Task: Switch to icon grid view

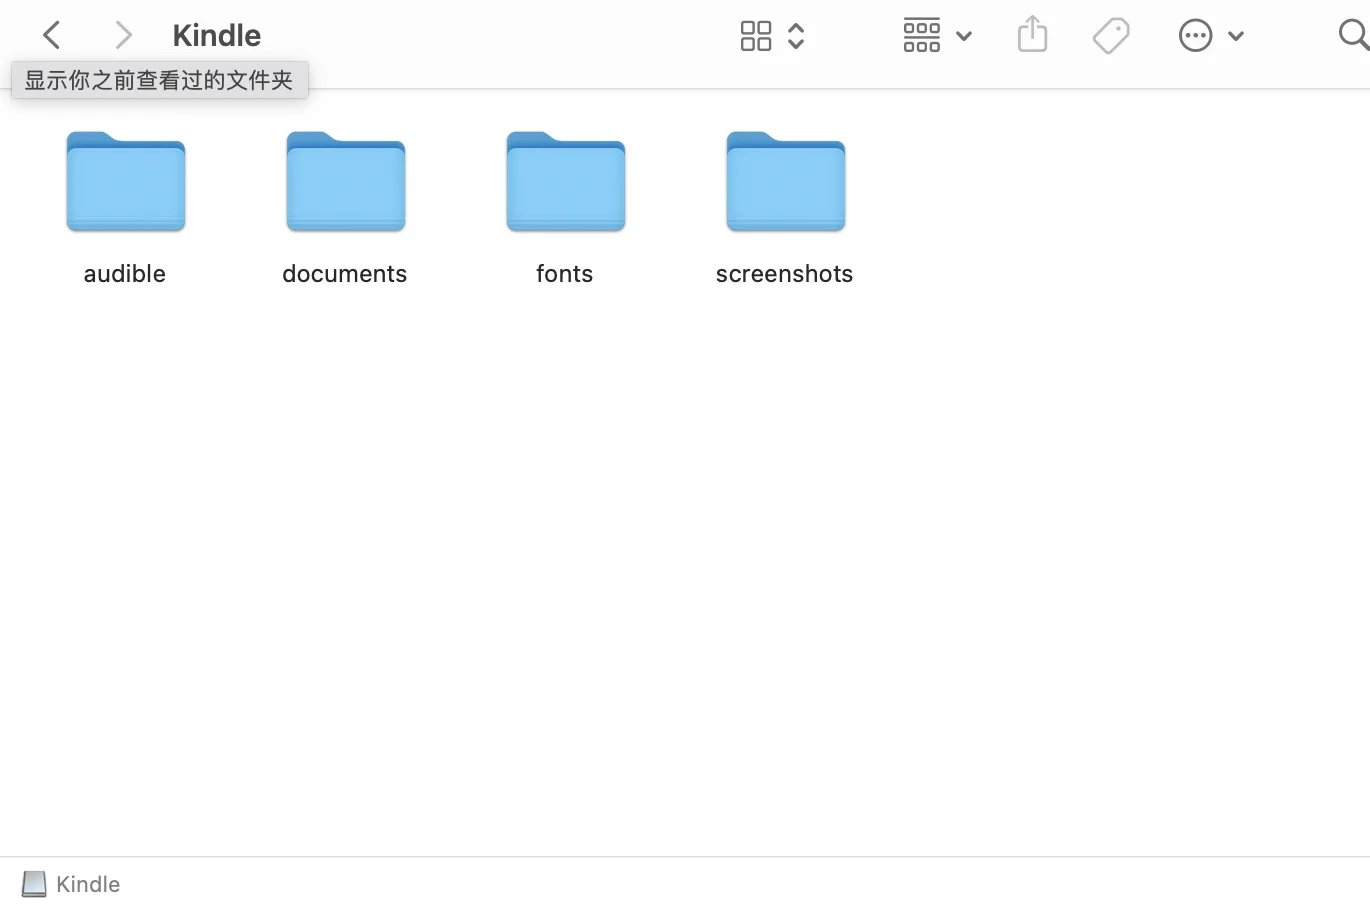Action: pyautogui.click(x=756, y=36)
